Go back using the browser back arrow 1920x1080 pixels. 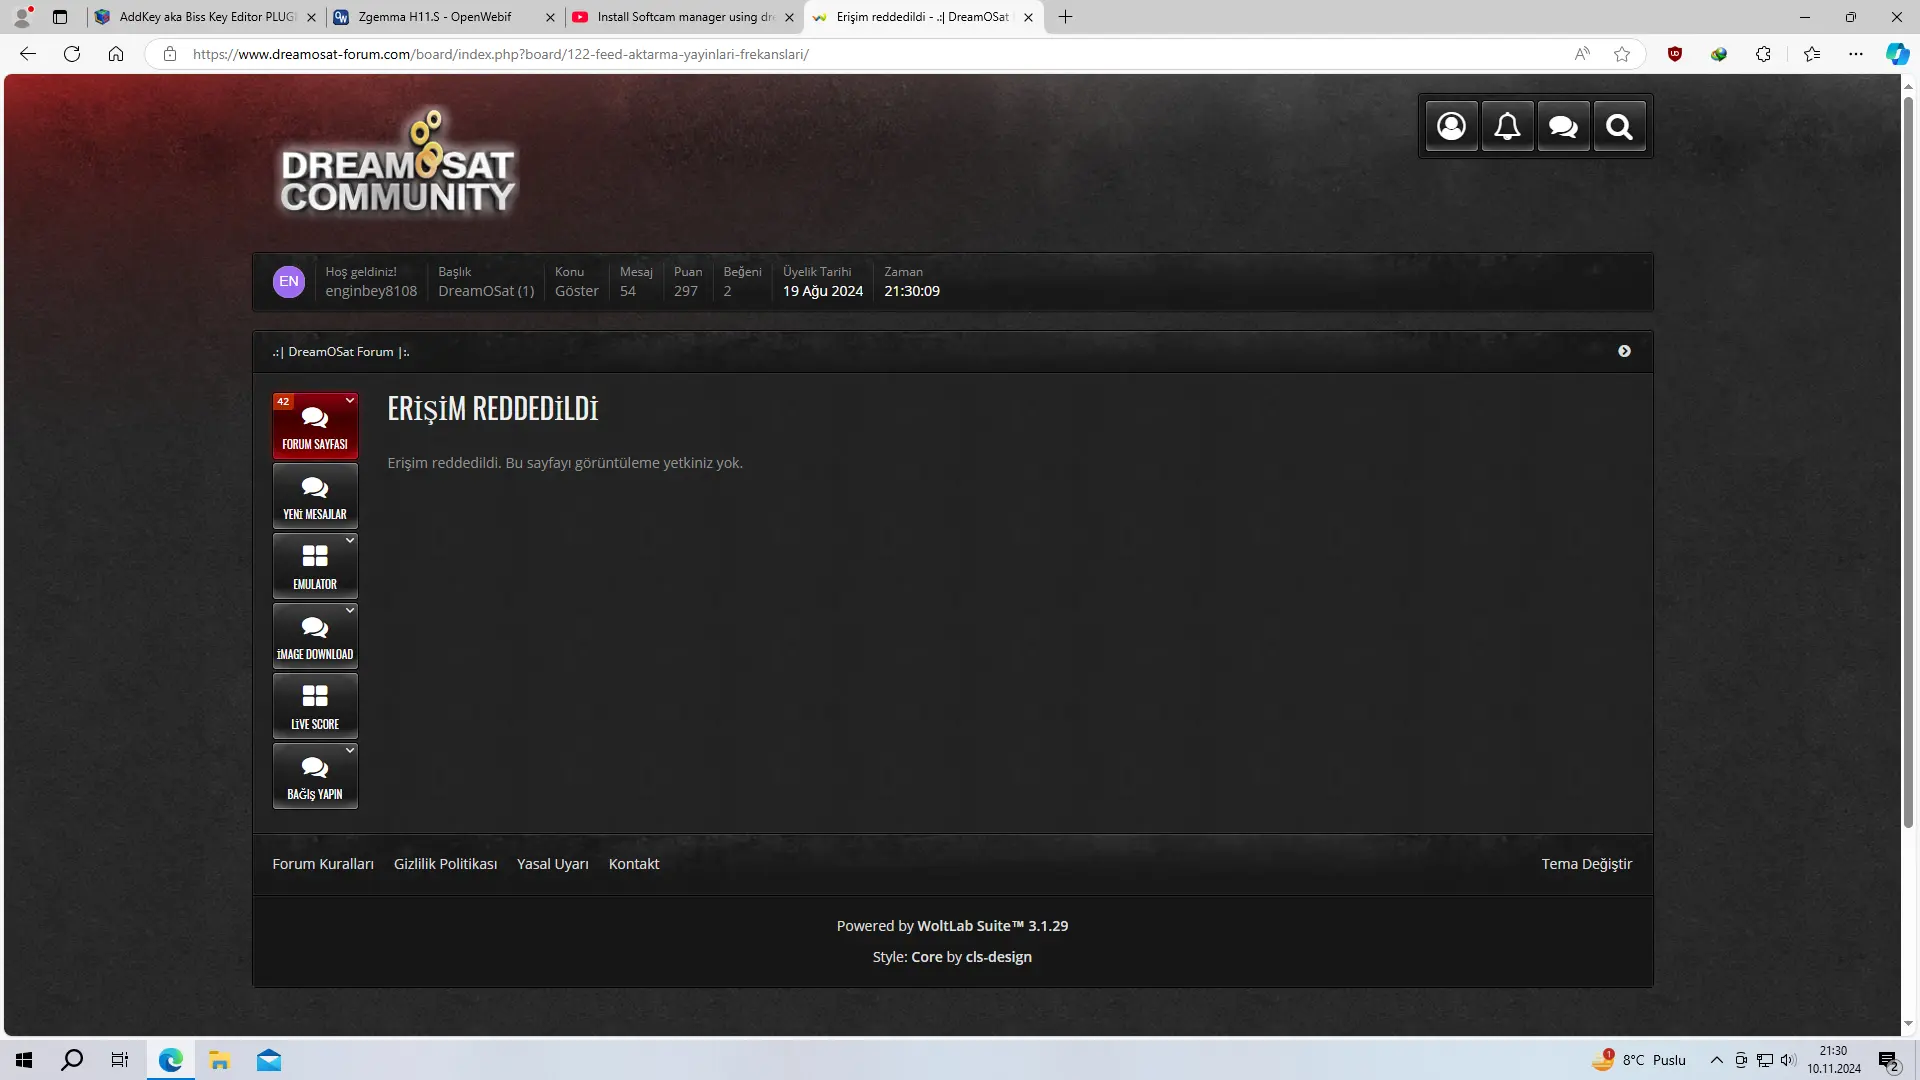click(x=28, y=54)
